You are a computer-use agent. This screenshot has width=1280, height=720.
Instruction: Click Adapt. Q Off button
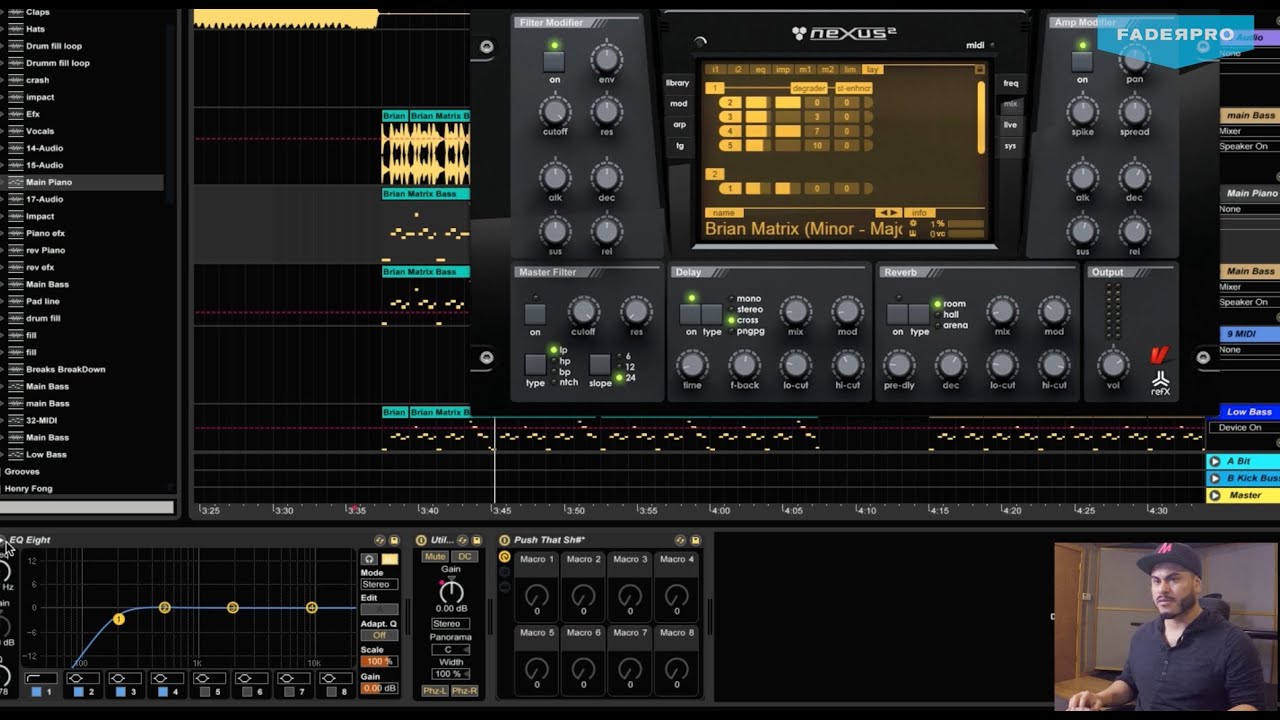pyautogui.click(x=379, y=636)
